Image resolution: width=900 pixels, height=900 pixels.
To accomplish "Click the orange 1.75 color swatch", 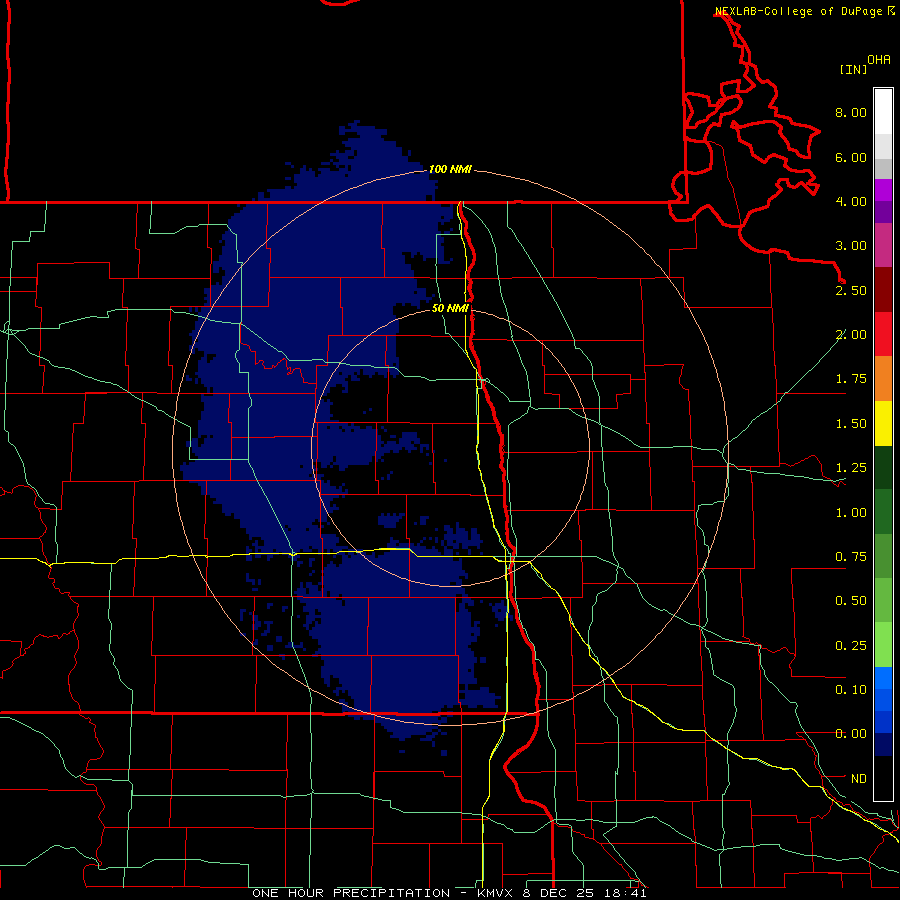I will [883, 379].
